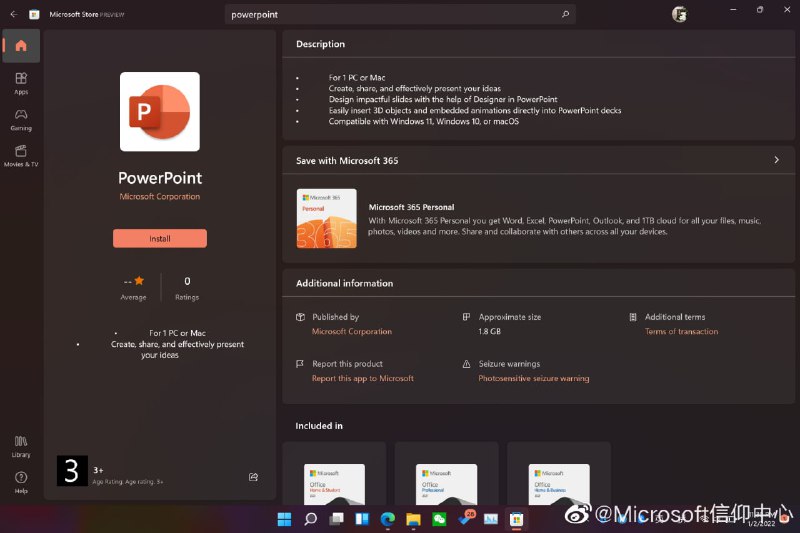Viewport: 800px width, 533px height.
Task: Click the Description heading
Action: point(320,44)
